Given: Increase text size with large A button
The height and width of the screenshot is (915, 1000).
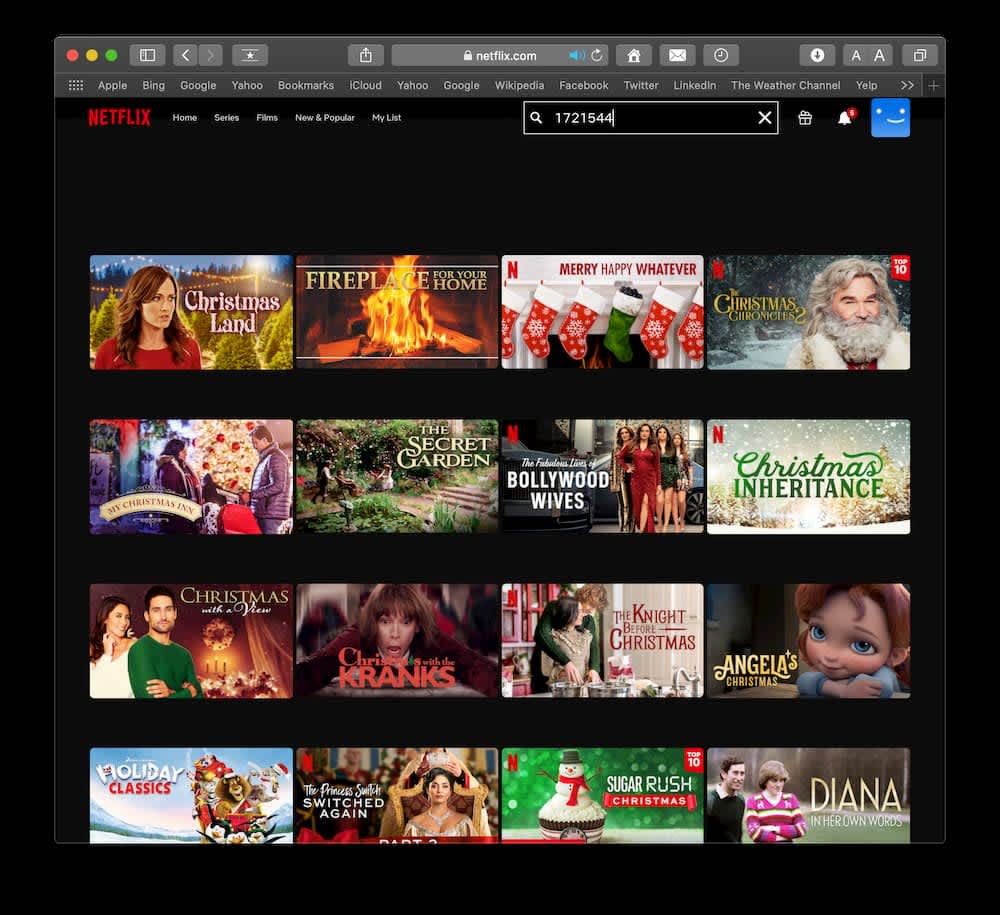Looking at the screenshot, I should 879,55.
